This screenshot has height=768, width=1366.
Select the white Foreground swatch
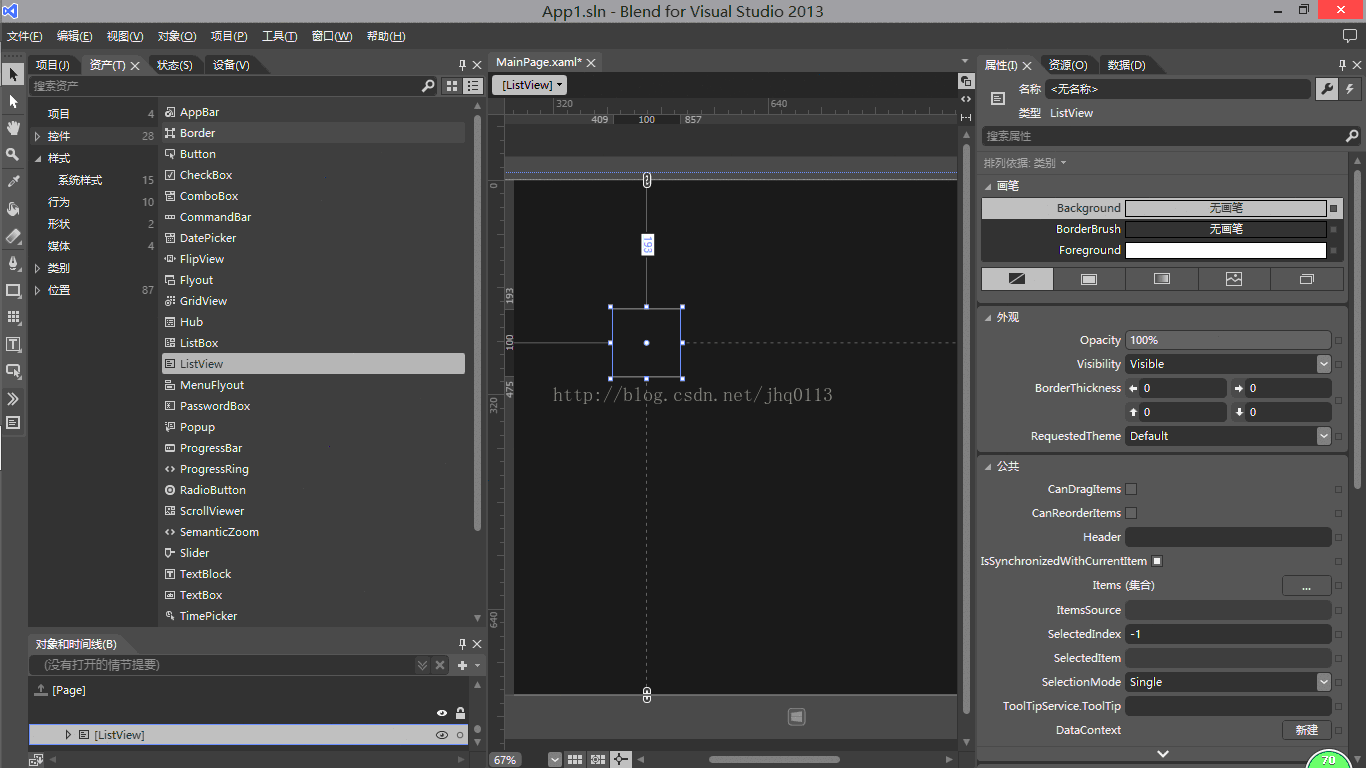1226,250
